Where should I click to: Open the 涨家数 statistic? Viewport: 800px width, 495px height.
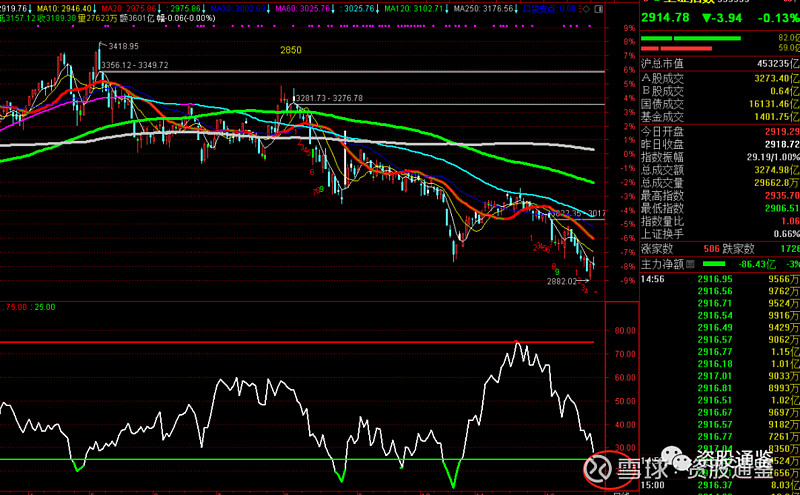coord(664,248)
